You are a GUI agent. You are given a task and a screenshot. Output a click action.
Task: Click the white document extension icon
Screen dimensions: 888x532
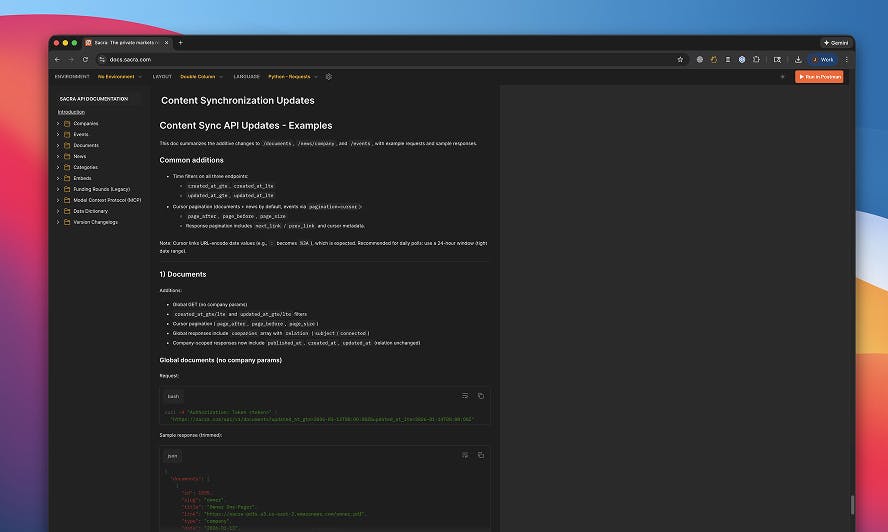[x=728, y=59]
